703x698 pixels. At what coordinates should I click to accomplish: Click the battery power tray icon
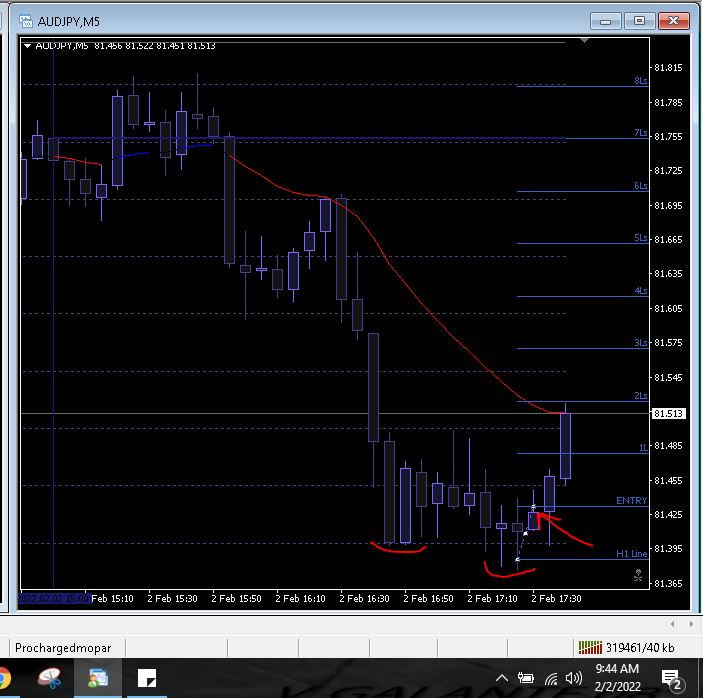pyautogui.click(x=526, y=678)
